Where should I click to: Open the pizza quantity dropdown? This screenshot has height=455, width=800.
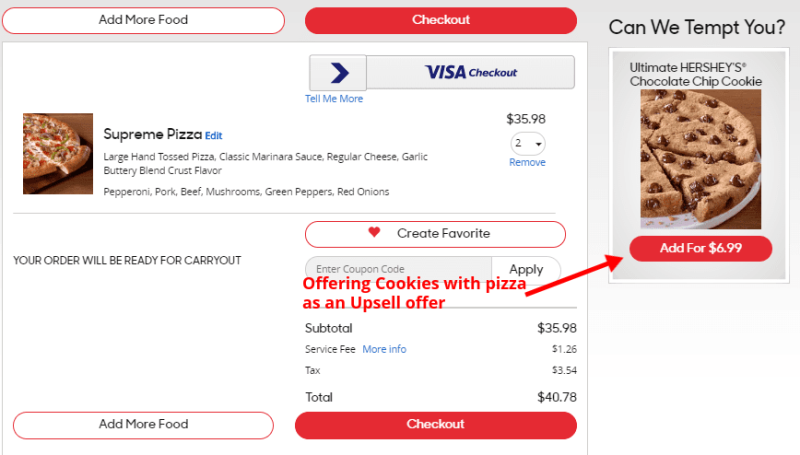tap(528, 143)
